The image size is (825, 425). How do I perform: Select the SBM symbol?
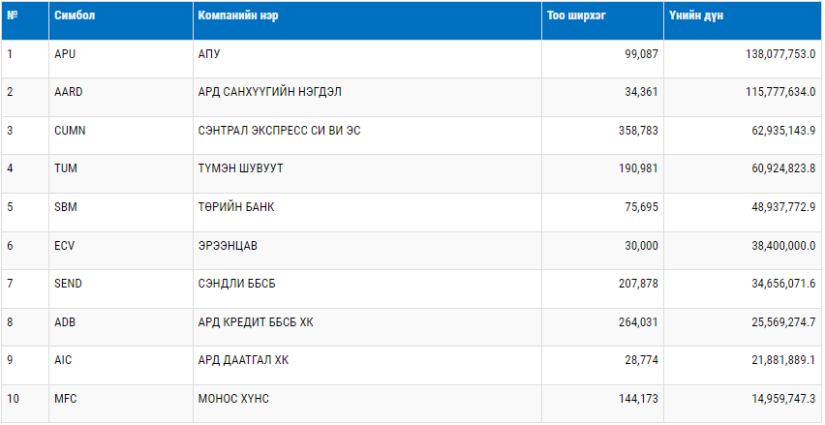65,207
